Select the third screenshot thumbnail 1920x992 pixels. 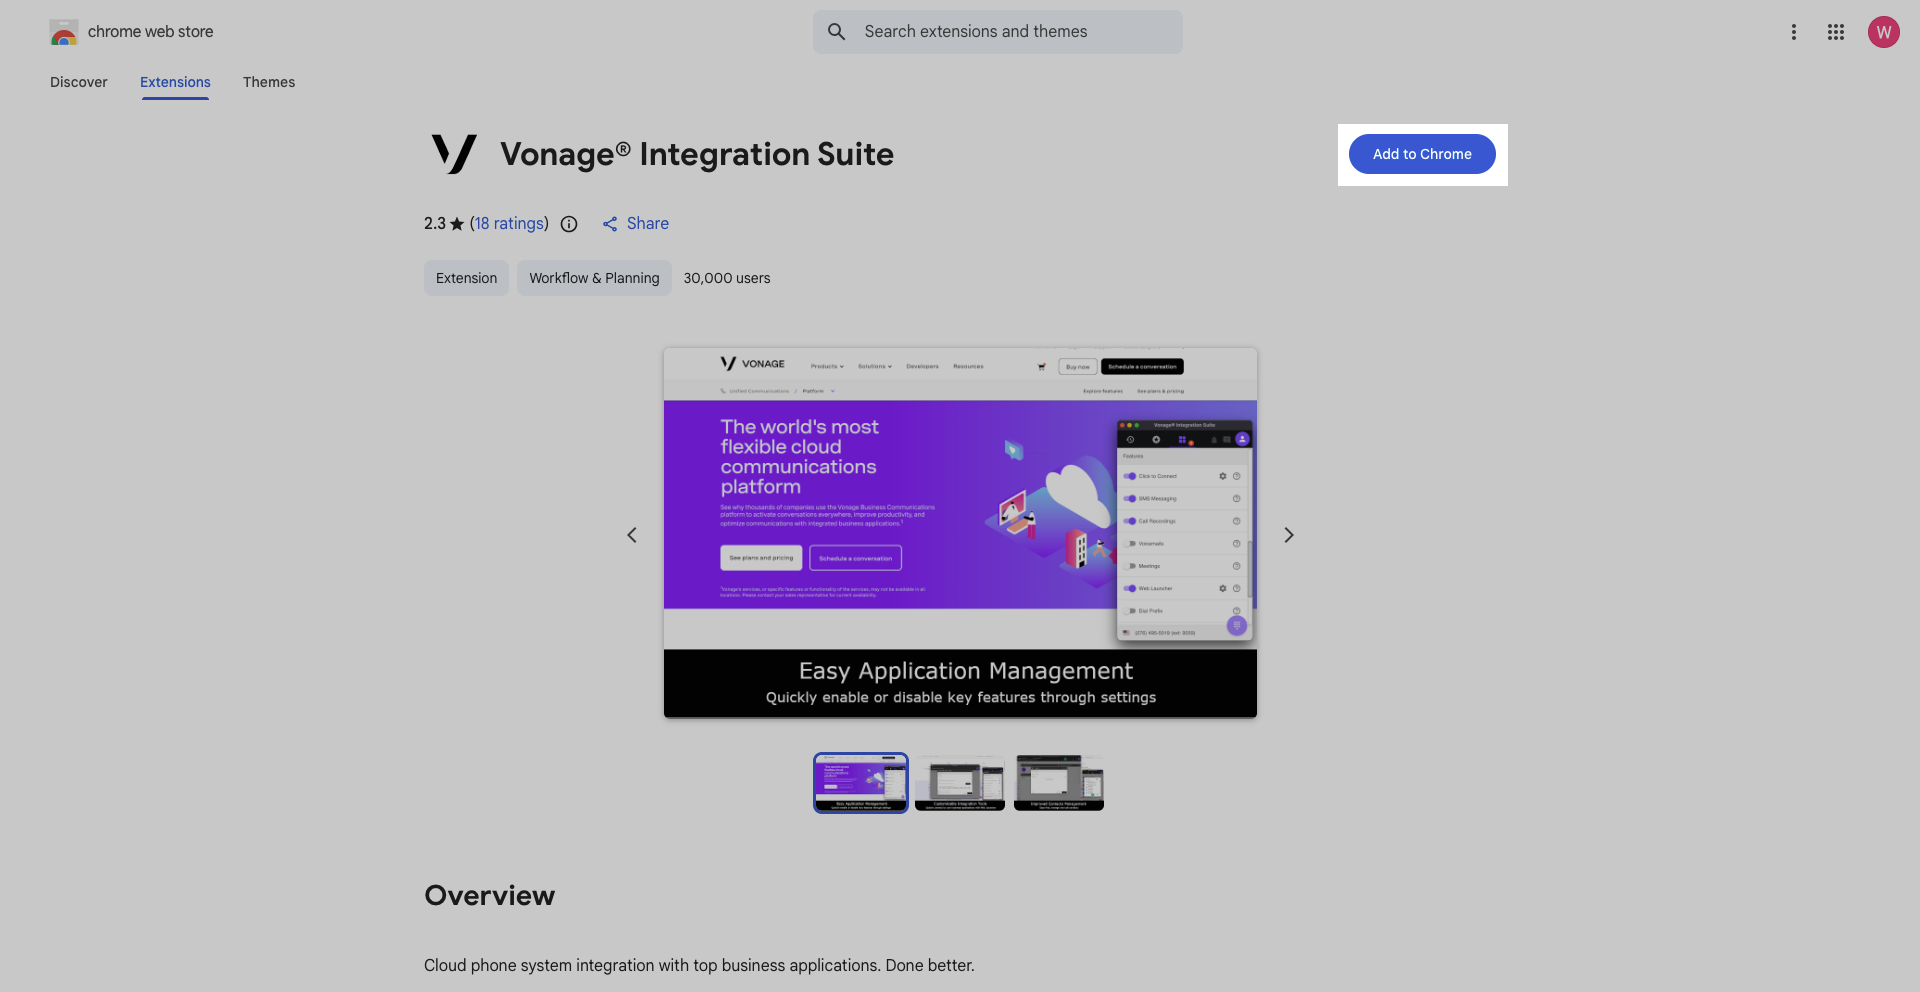point(1058,782)
